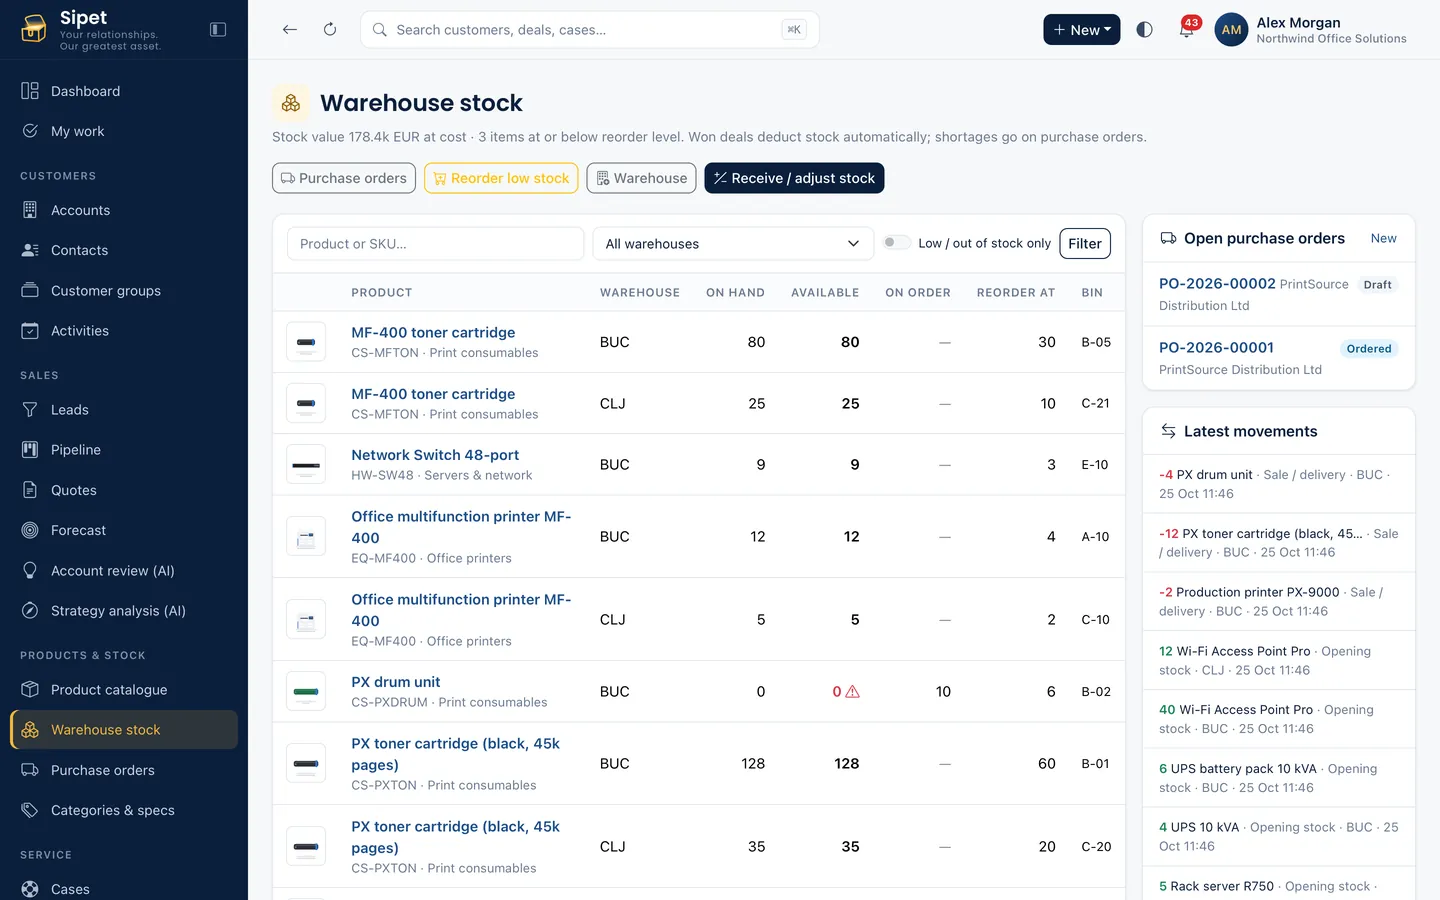Click the Forecast target icon

click(x=30, y=530)
